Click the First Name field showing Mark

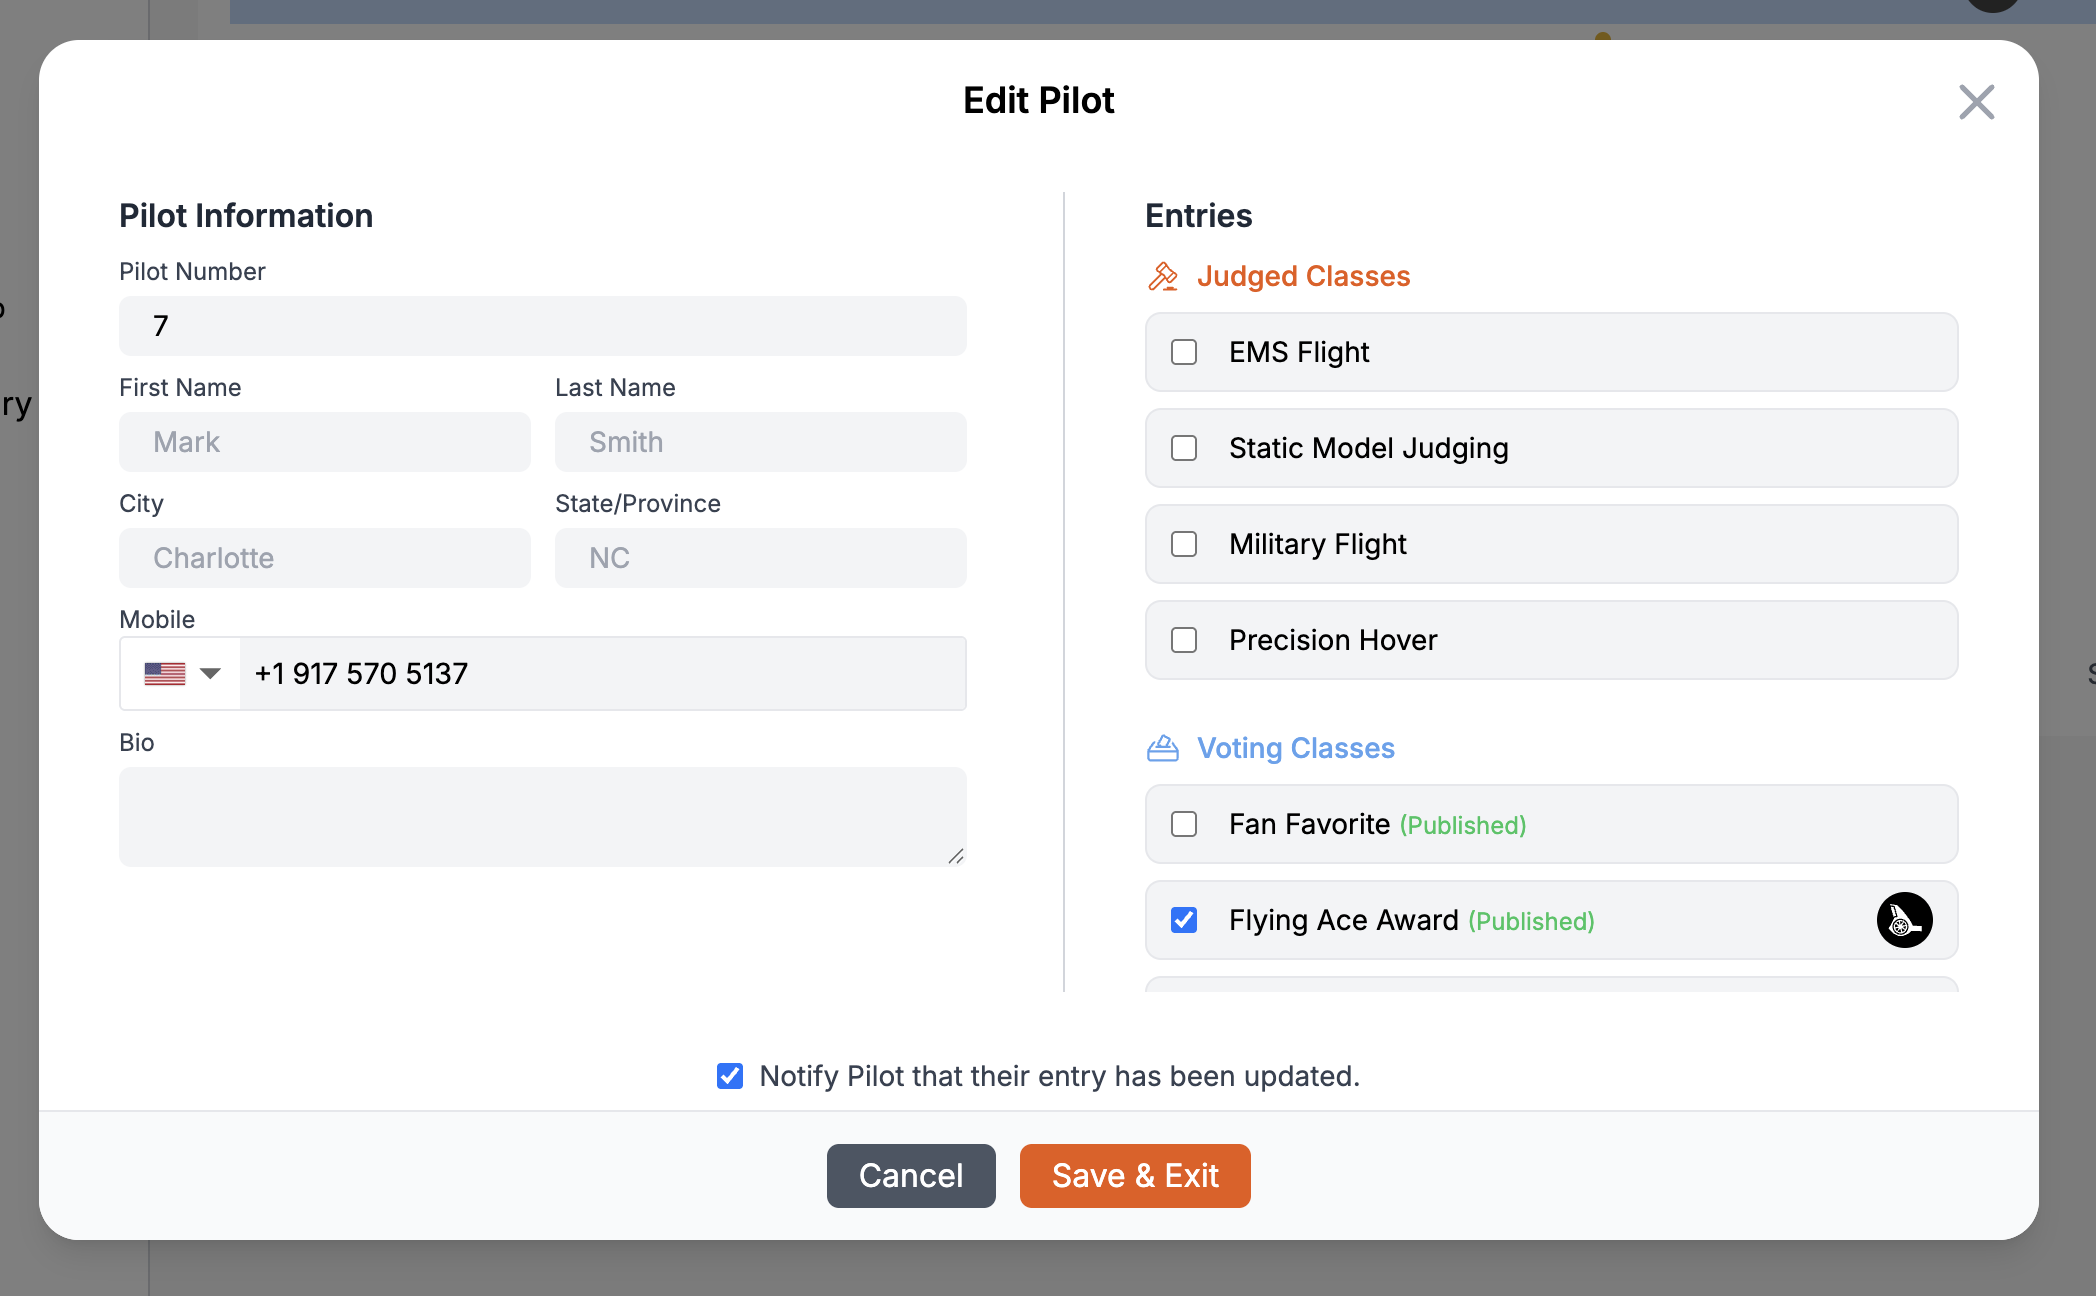point(324,442)
